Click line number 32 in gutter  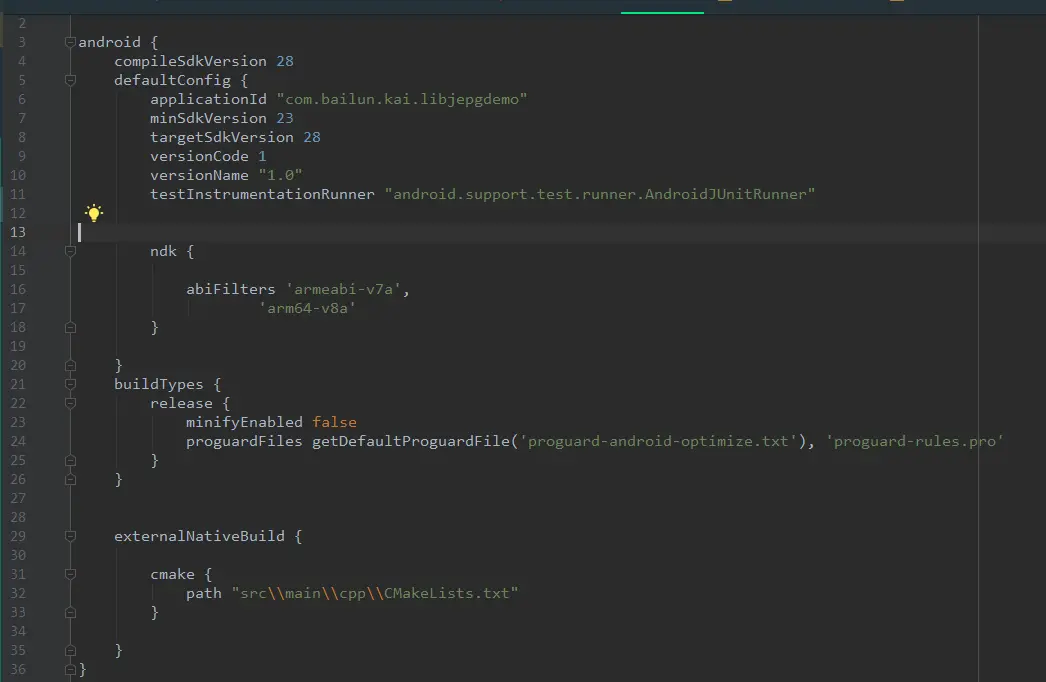pyautogui.click(x=18, y=593)
